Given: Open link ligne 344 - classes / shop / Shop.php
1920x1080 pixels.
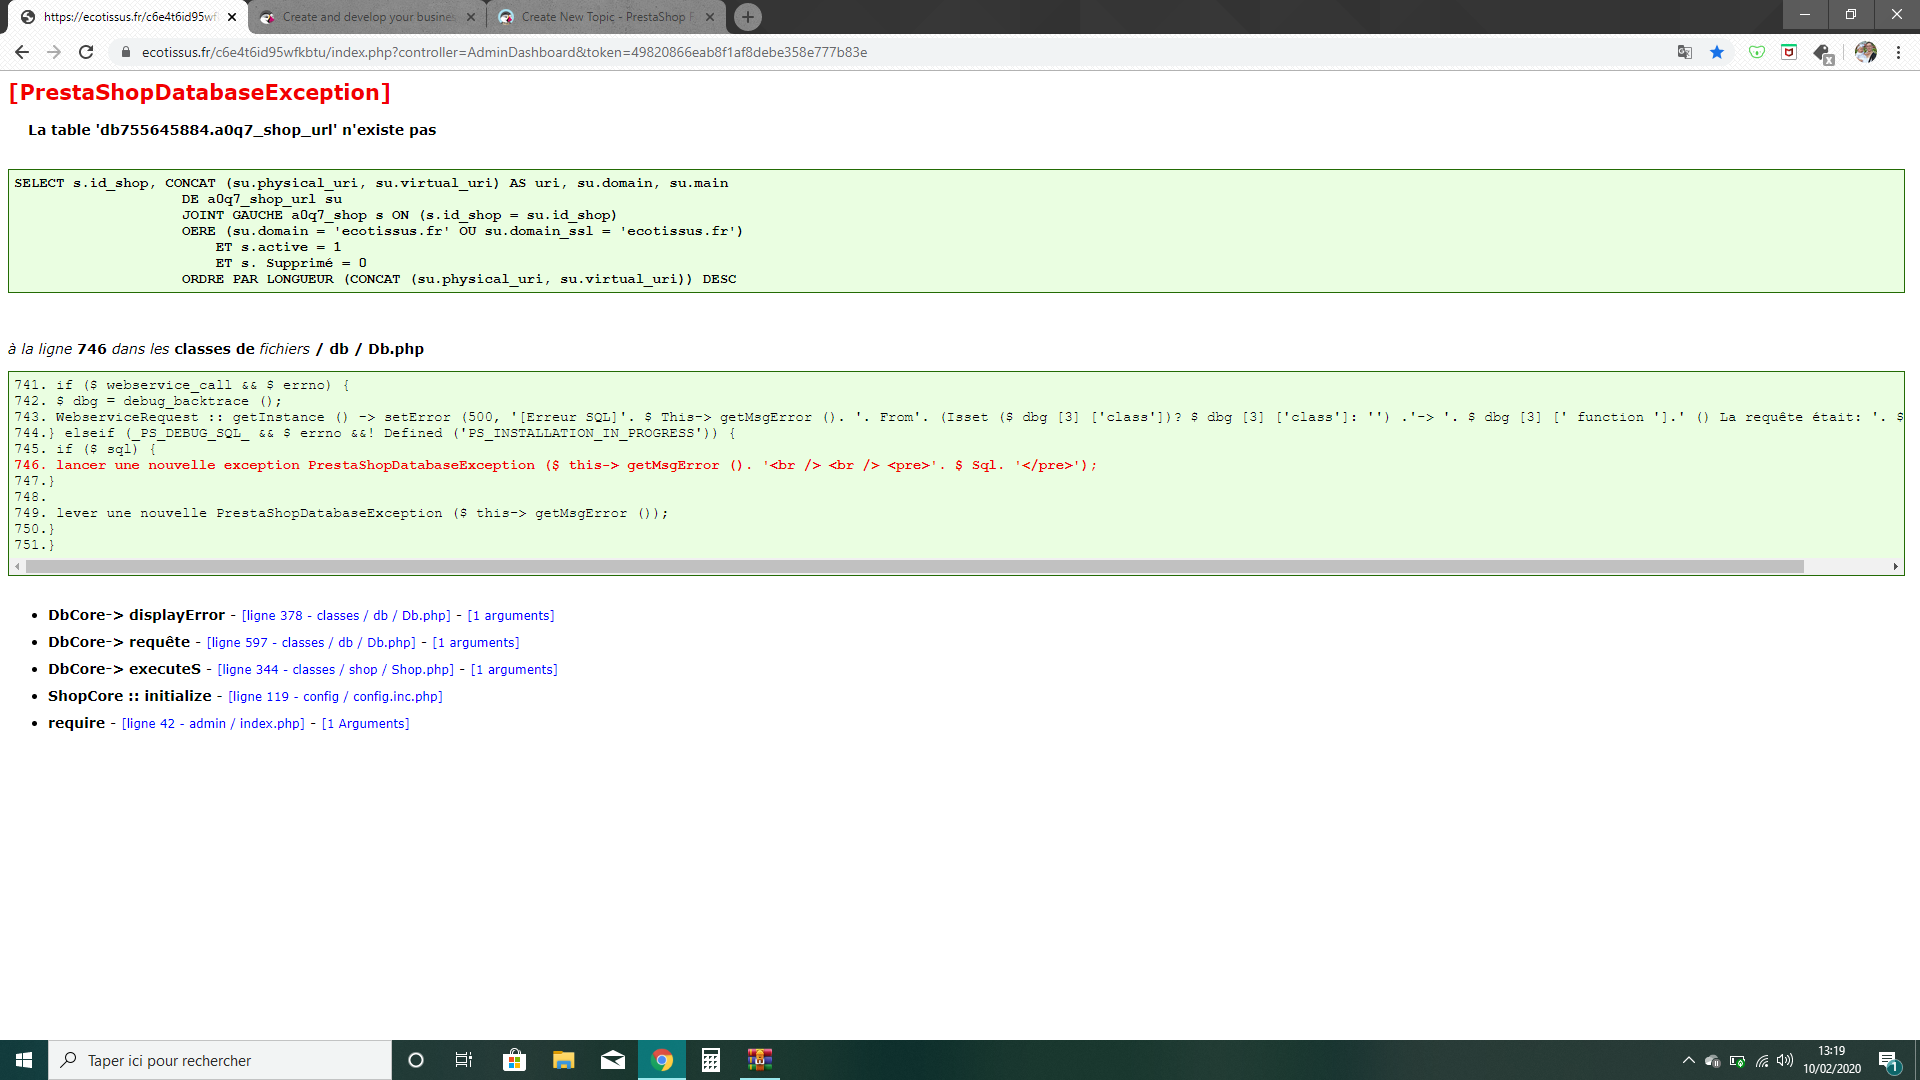Looking at the screenshot, I should coord(336,670).
